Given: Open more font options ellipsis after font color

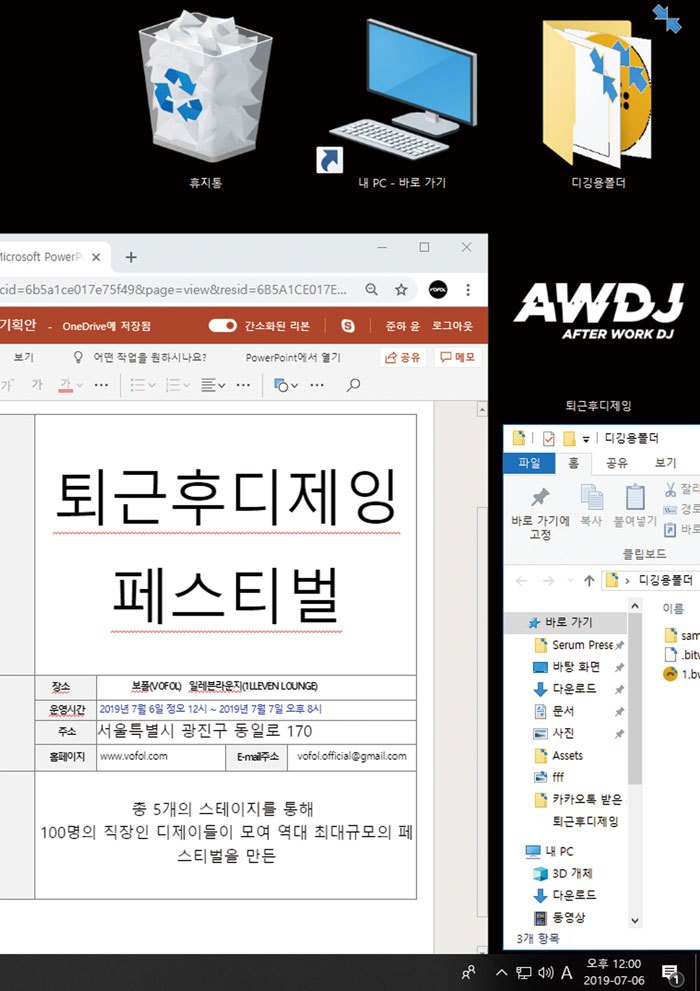Looking at the screenshot, I should pos(101,385).
